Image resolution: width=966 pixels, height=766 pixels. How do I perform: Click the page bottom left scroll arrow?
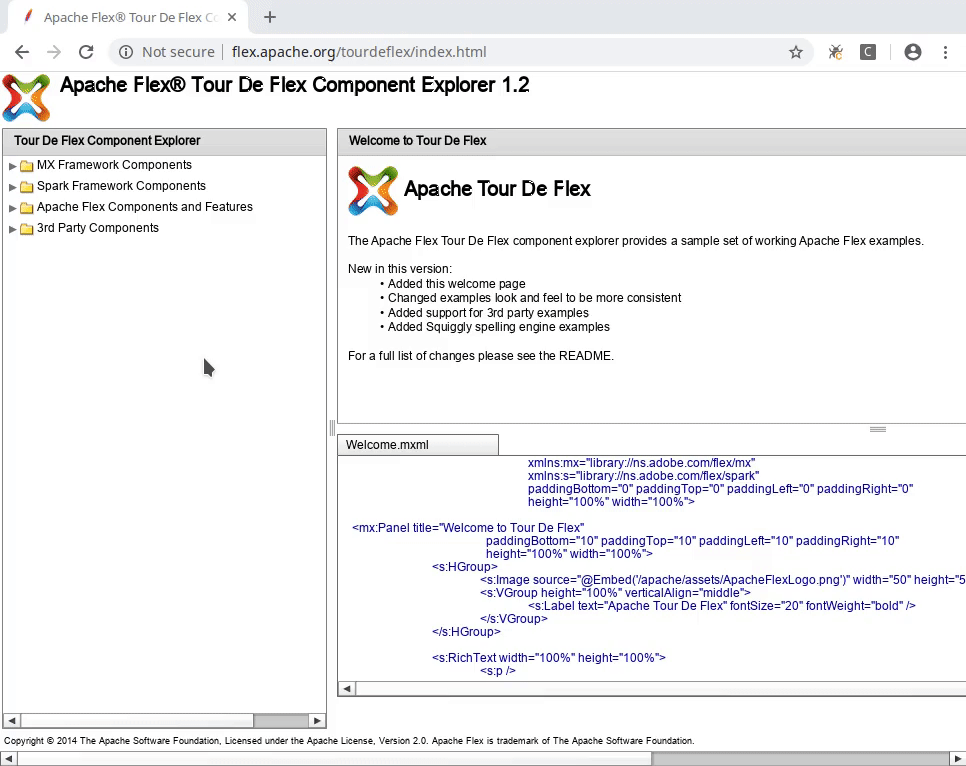click(x=8, y=759)
